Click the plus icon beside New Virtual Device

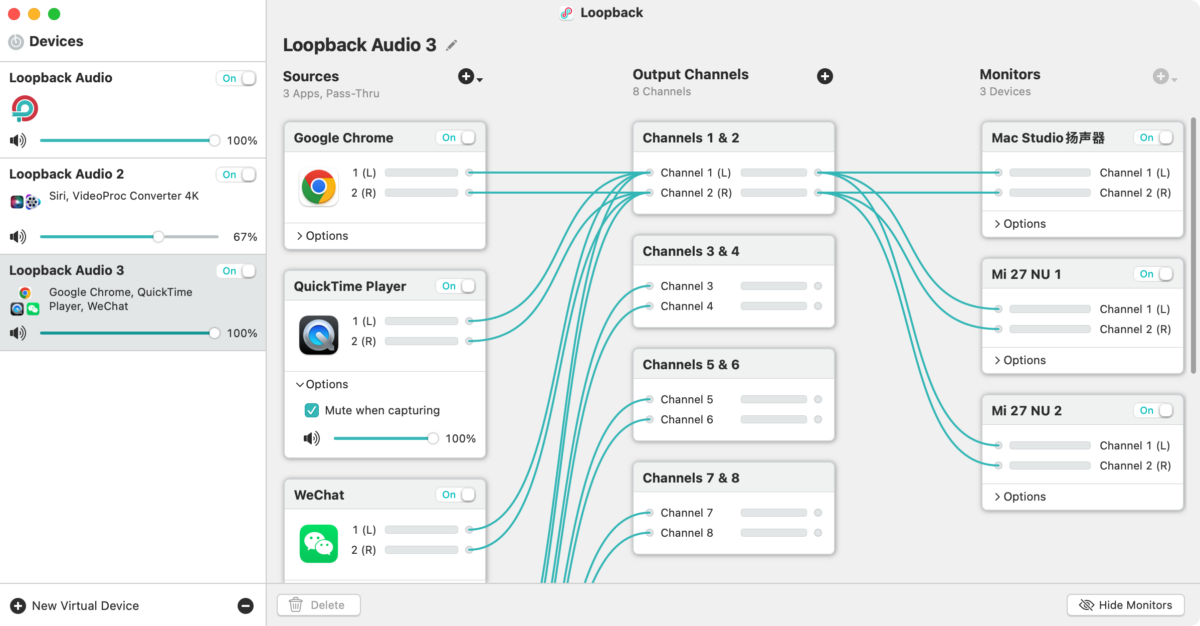coord(18,606)
